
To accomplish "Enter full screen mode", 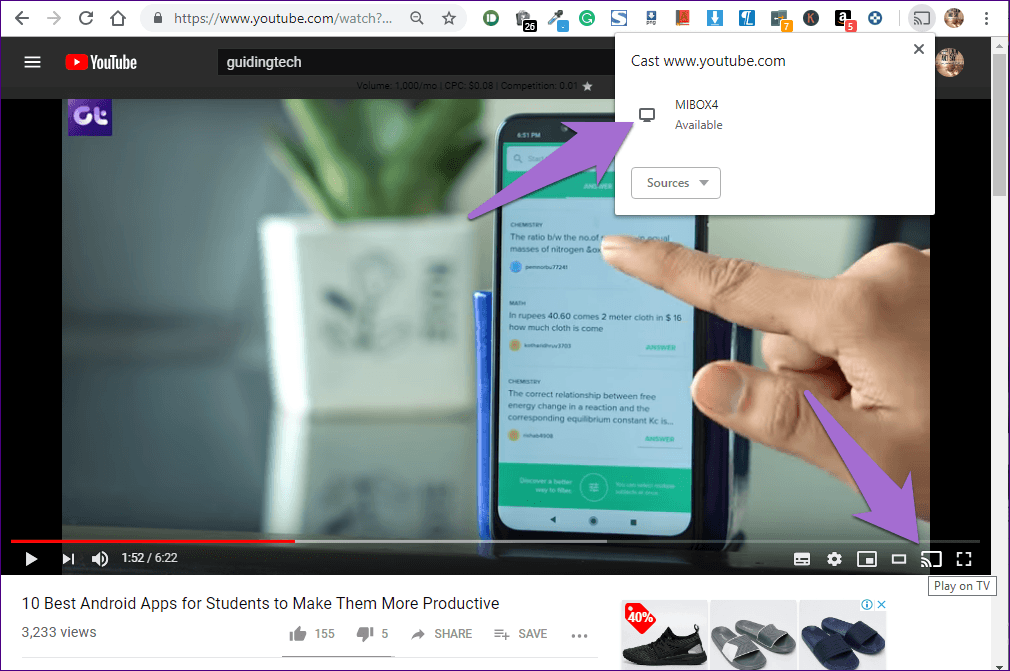I will click(x=964, y=559).
